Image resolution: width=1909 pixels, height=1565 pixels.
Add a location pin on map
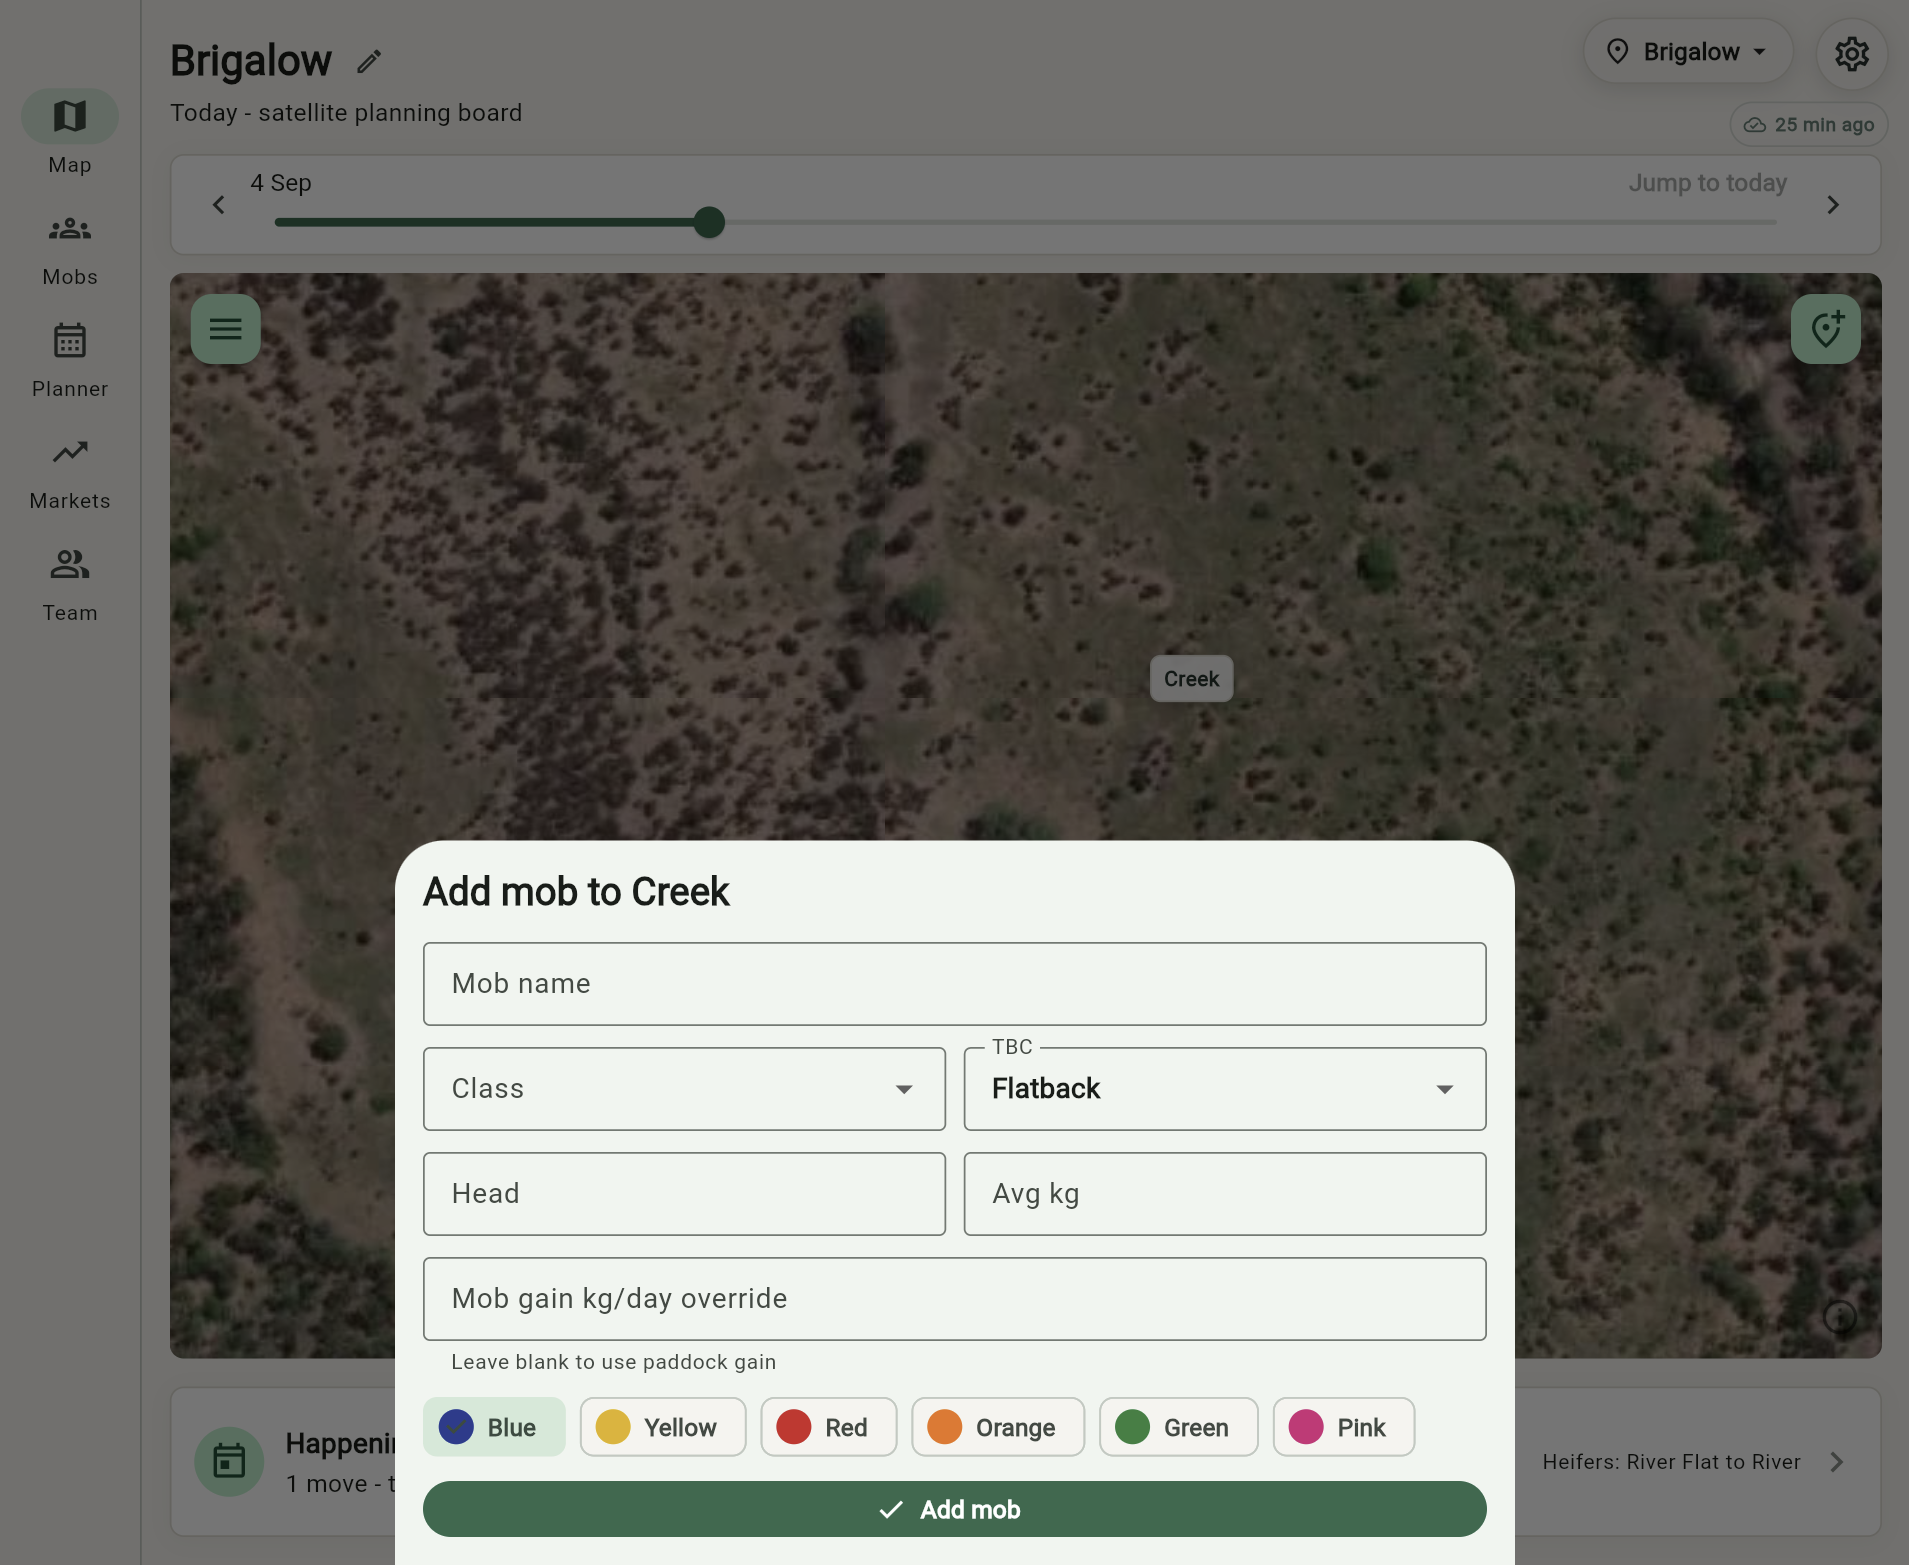coord(1825,329)
